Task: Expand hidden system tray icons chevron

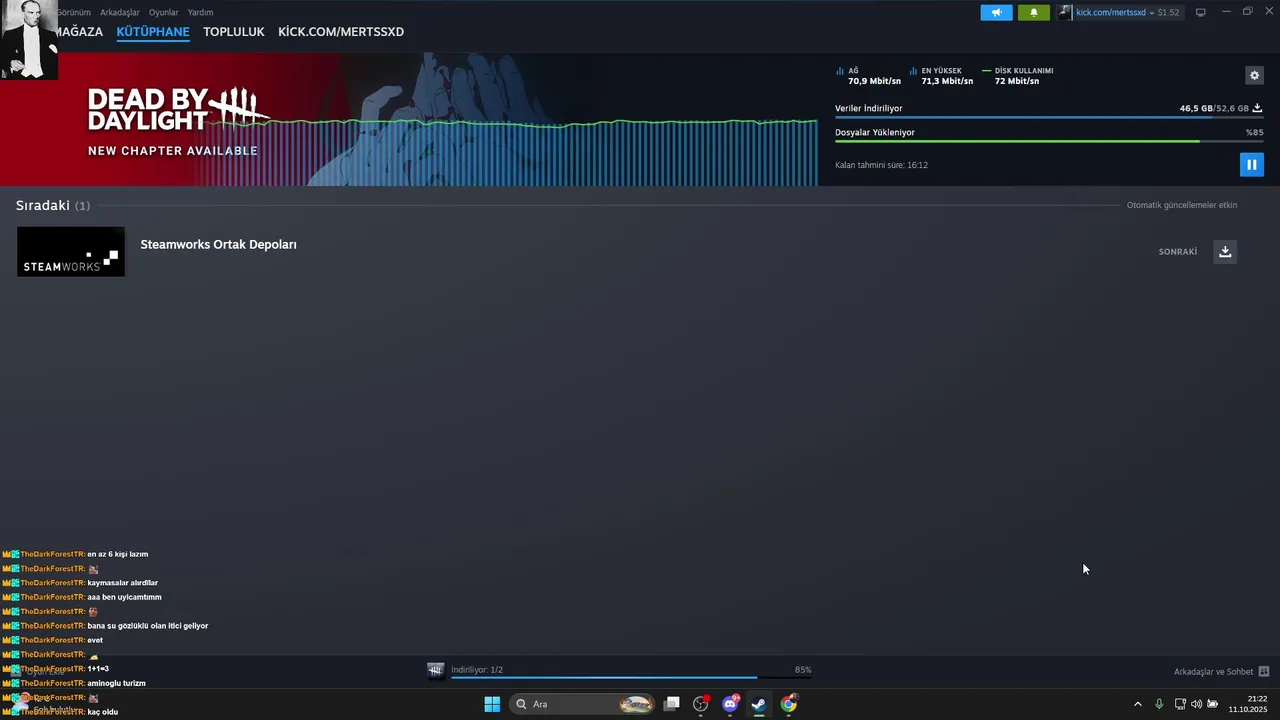Action: [1137, 704]
